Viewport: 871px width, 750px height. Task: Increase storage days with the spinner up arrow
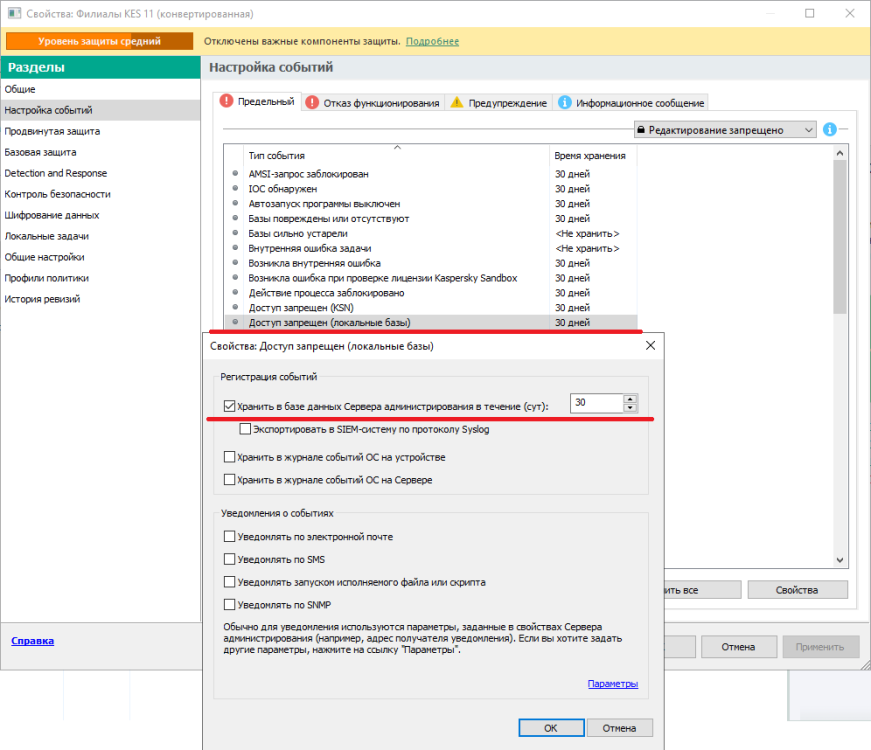(630, 399)
